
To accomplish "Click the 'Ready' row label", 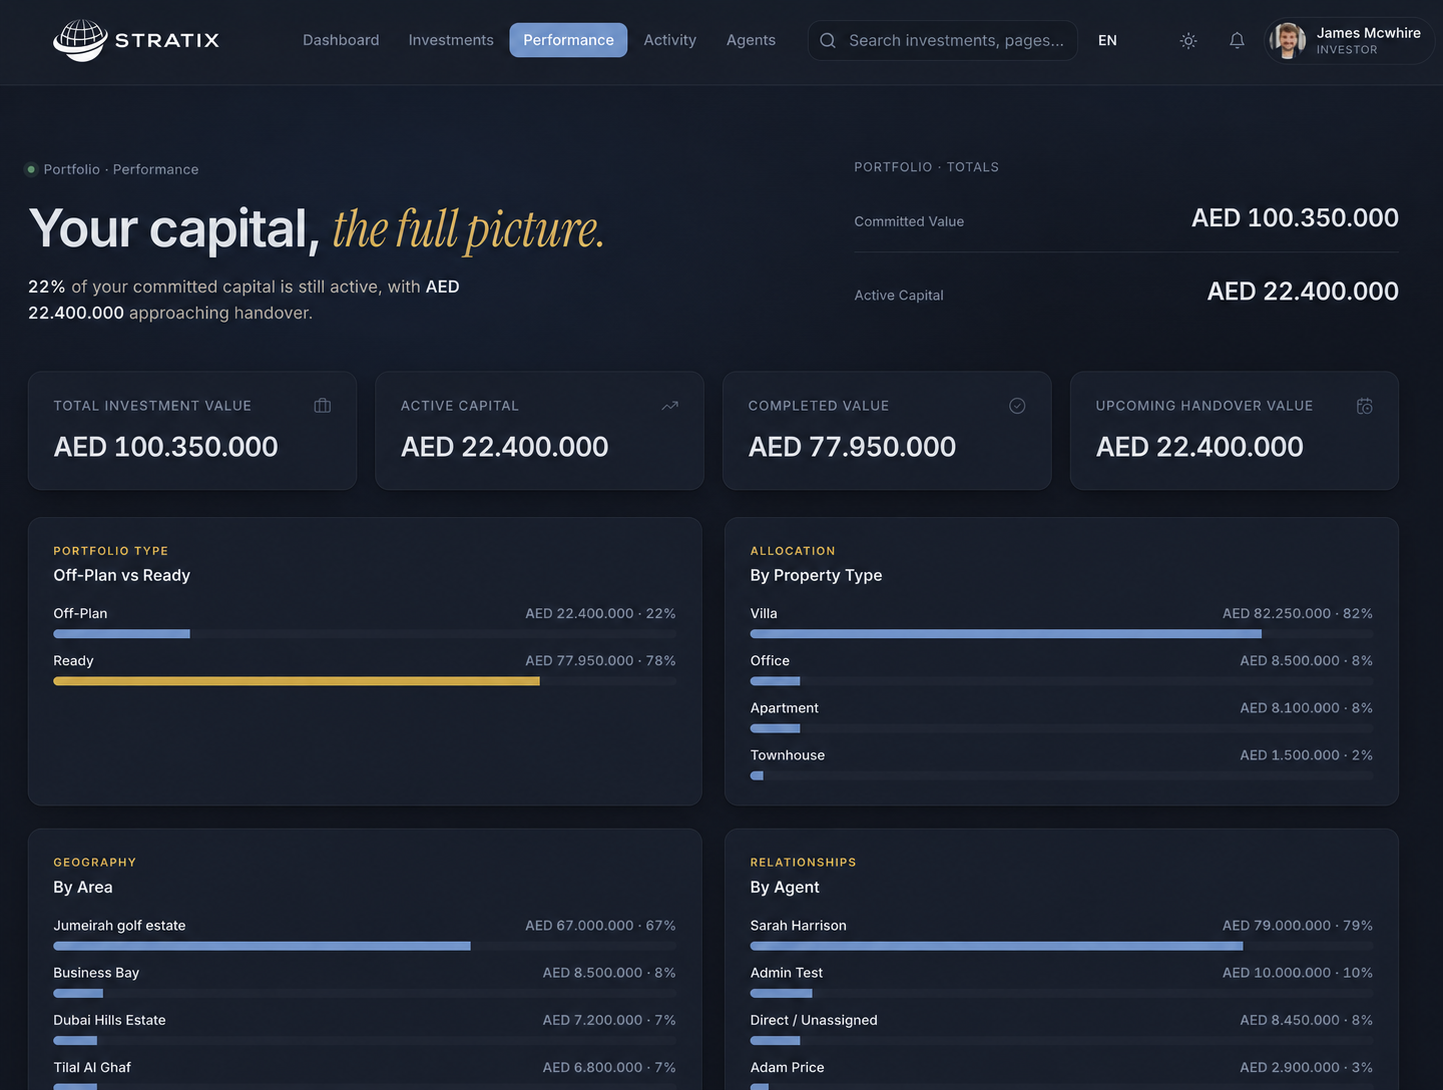I will click(x=73, y=661).
